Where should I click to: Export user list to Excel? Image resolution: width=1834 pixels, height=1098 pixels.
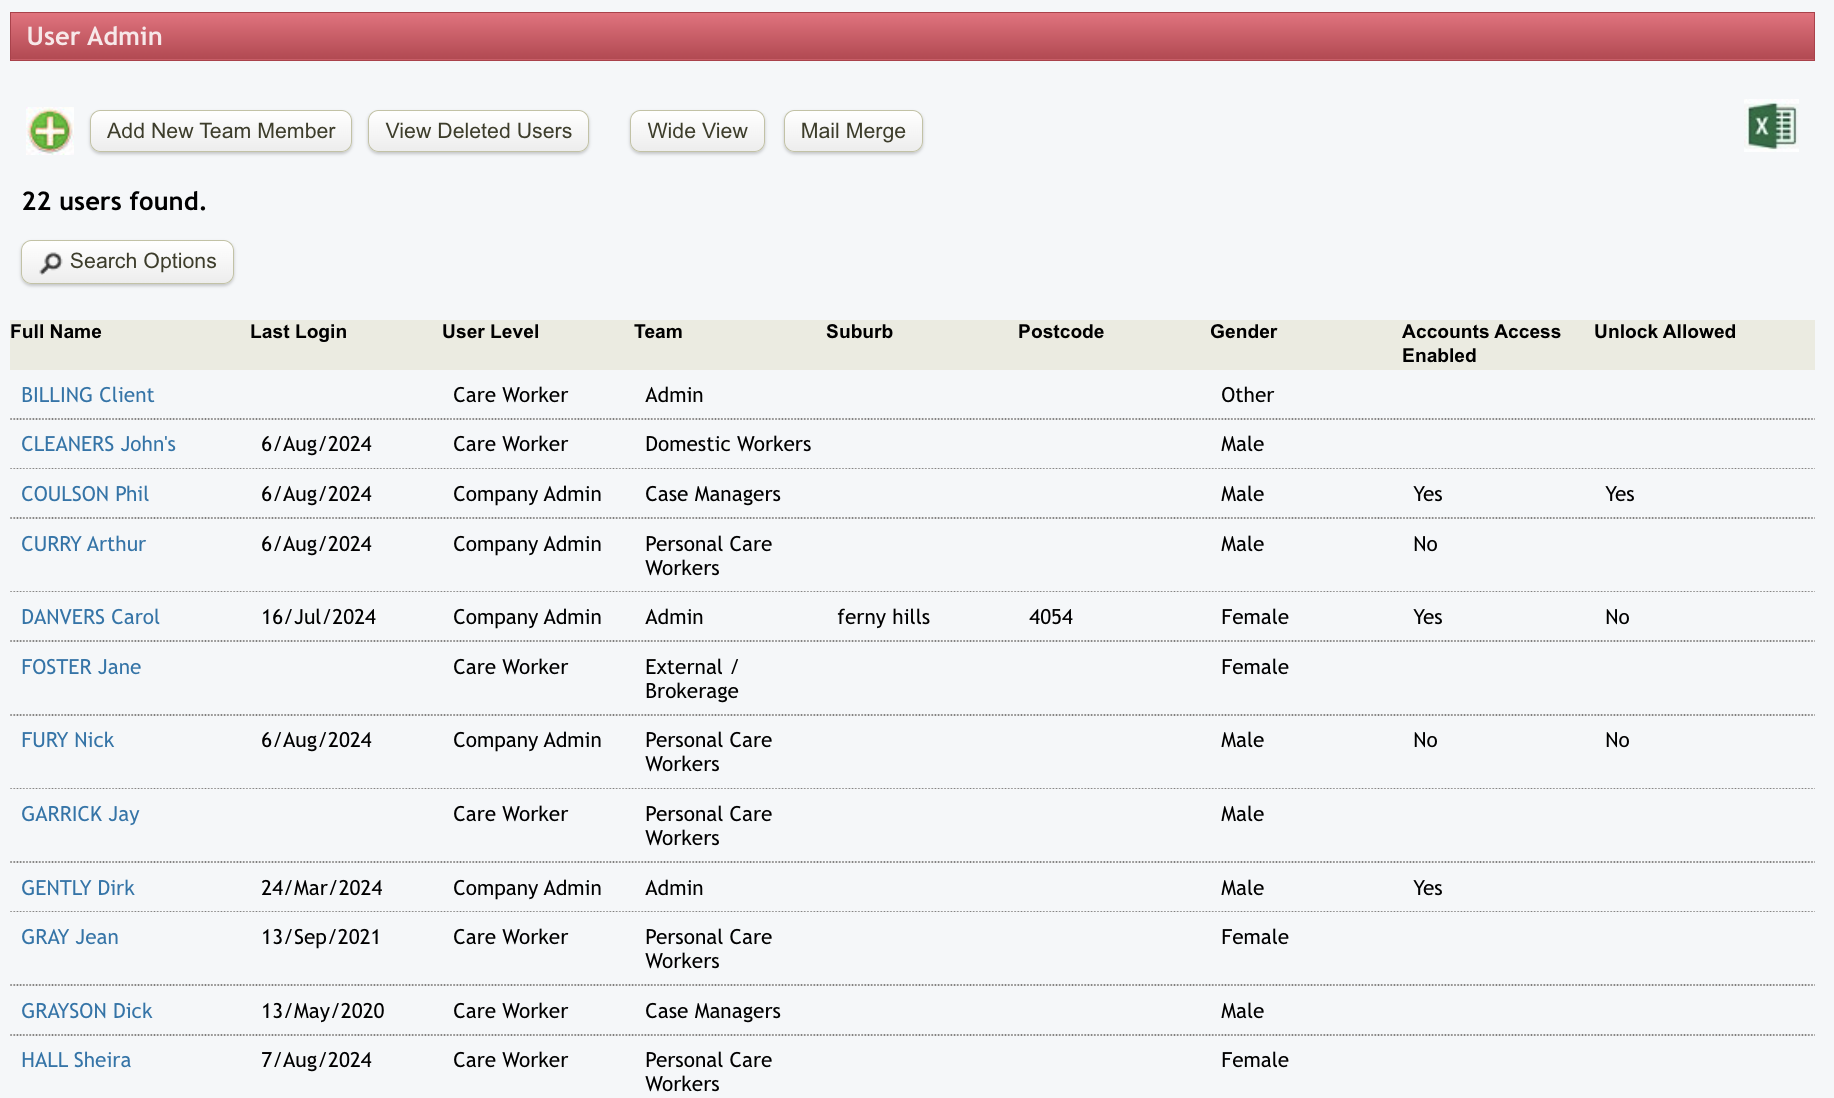pyautogui.click(x=1771, y=127)
